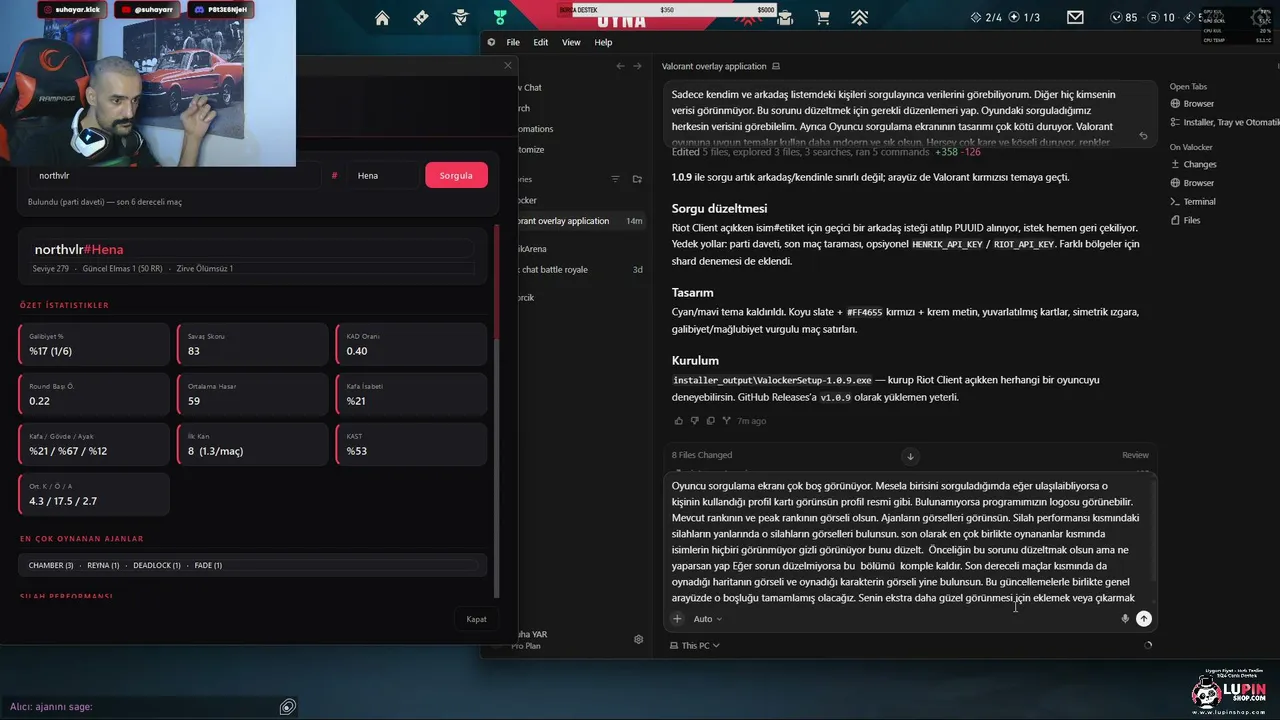Click the REYNA (1) agent entry

coord(103,565)
